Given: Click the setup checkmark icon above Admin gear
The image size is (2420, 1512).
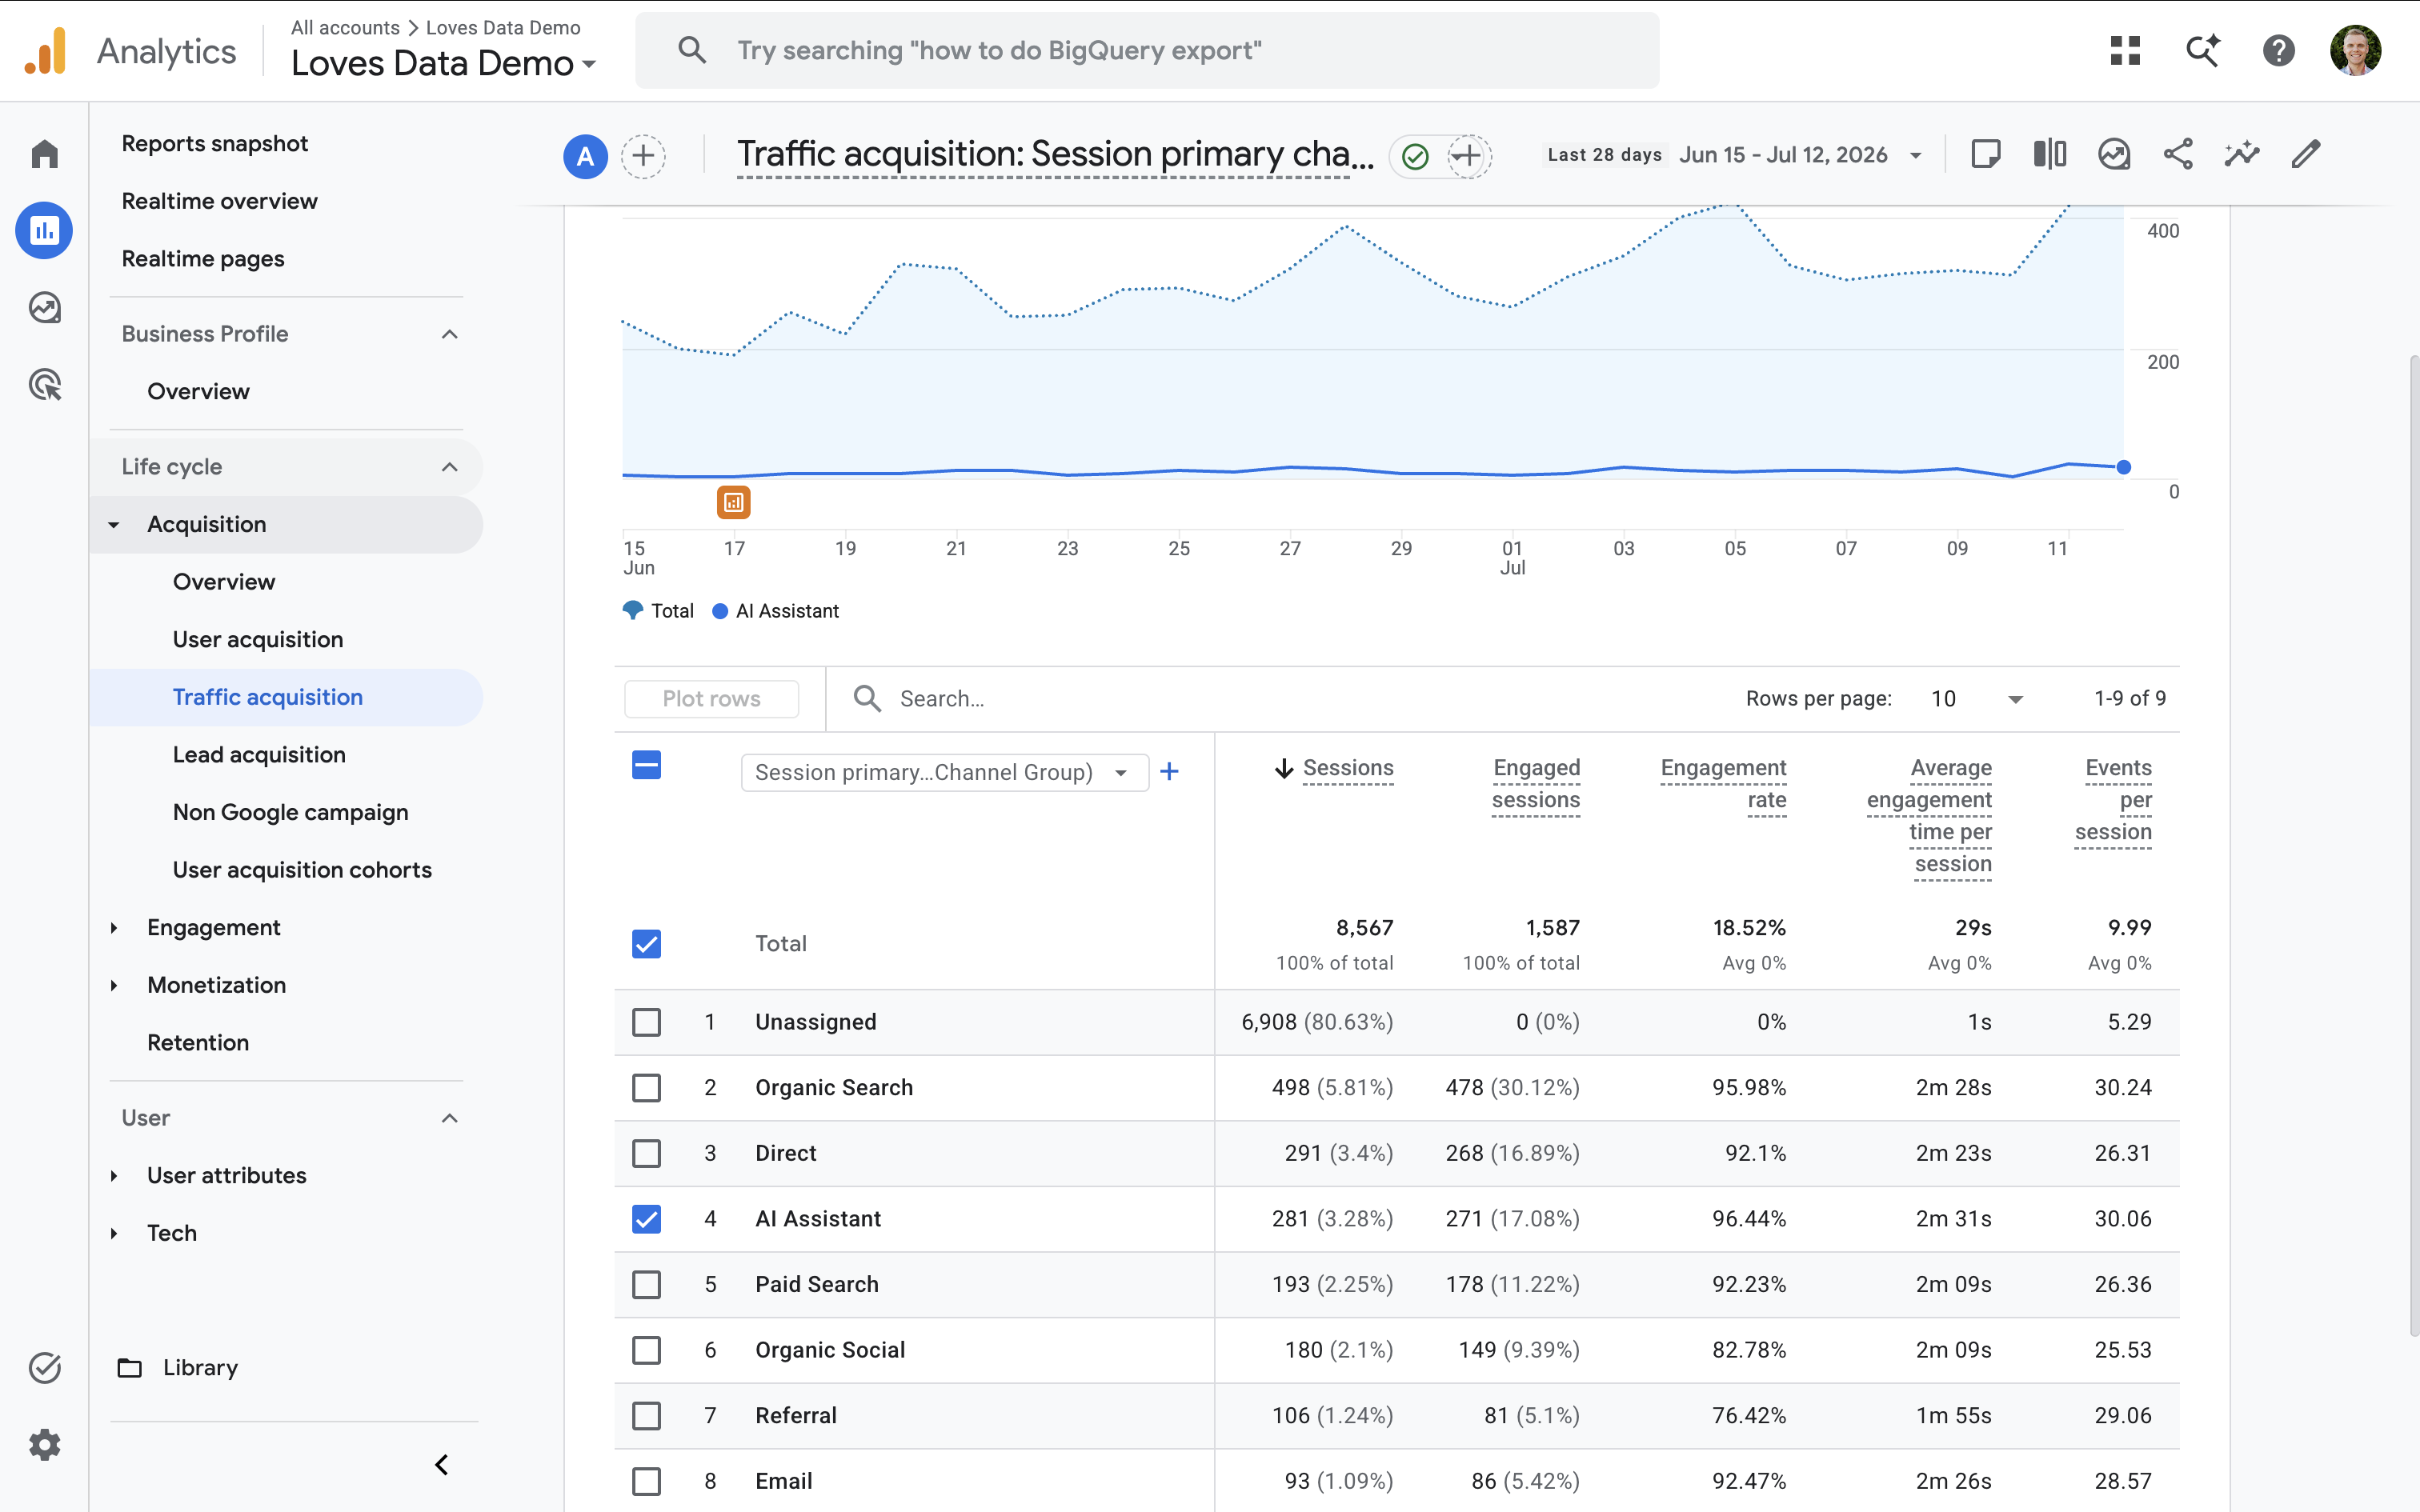Looking at the screenshot, I should [44, 1367].
